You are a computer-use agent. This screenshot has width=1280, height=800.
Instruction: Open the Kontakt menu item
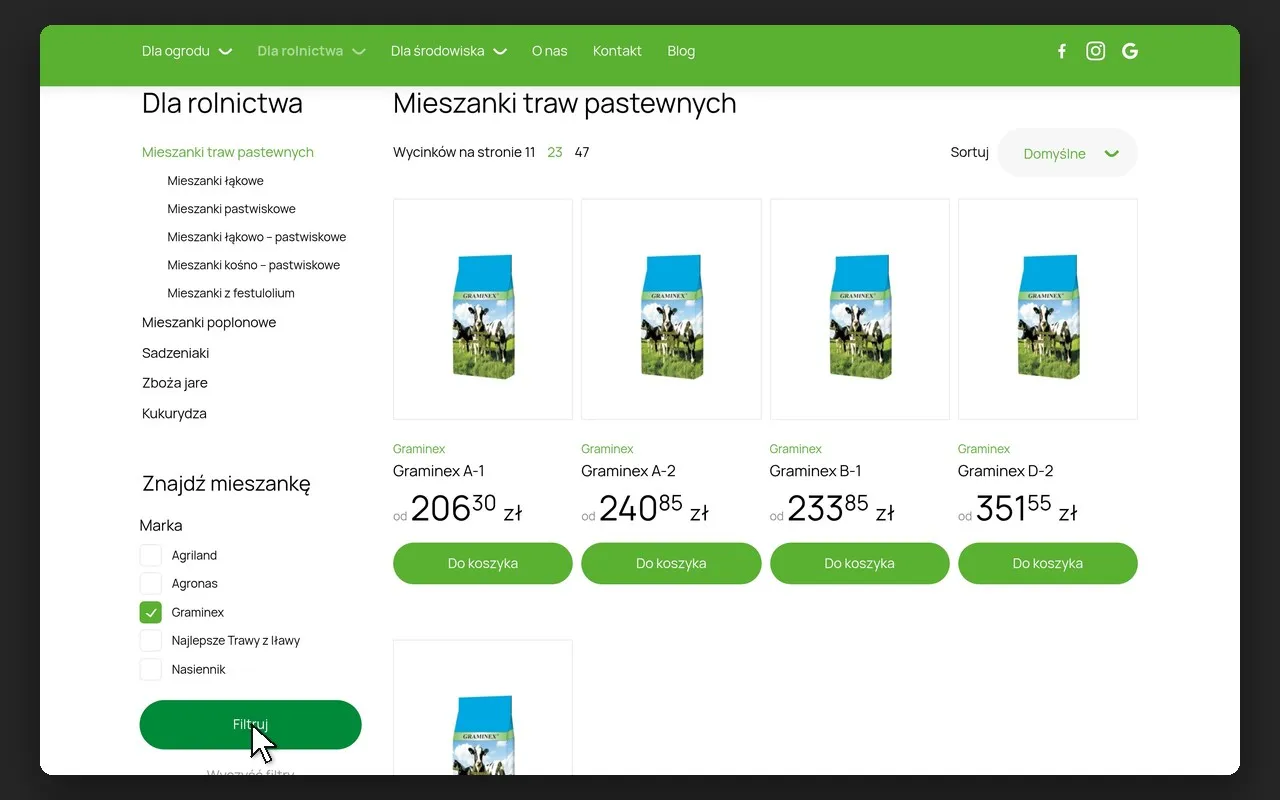[617, 51]
